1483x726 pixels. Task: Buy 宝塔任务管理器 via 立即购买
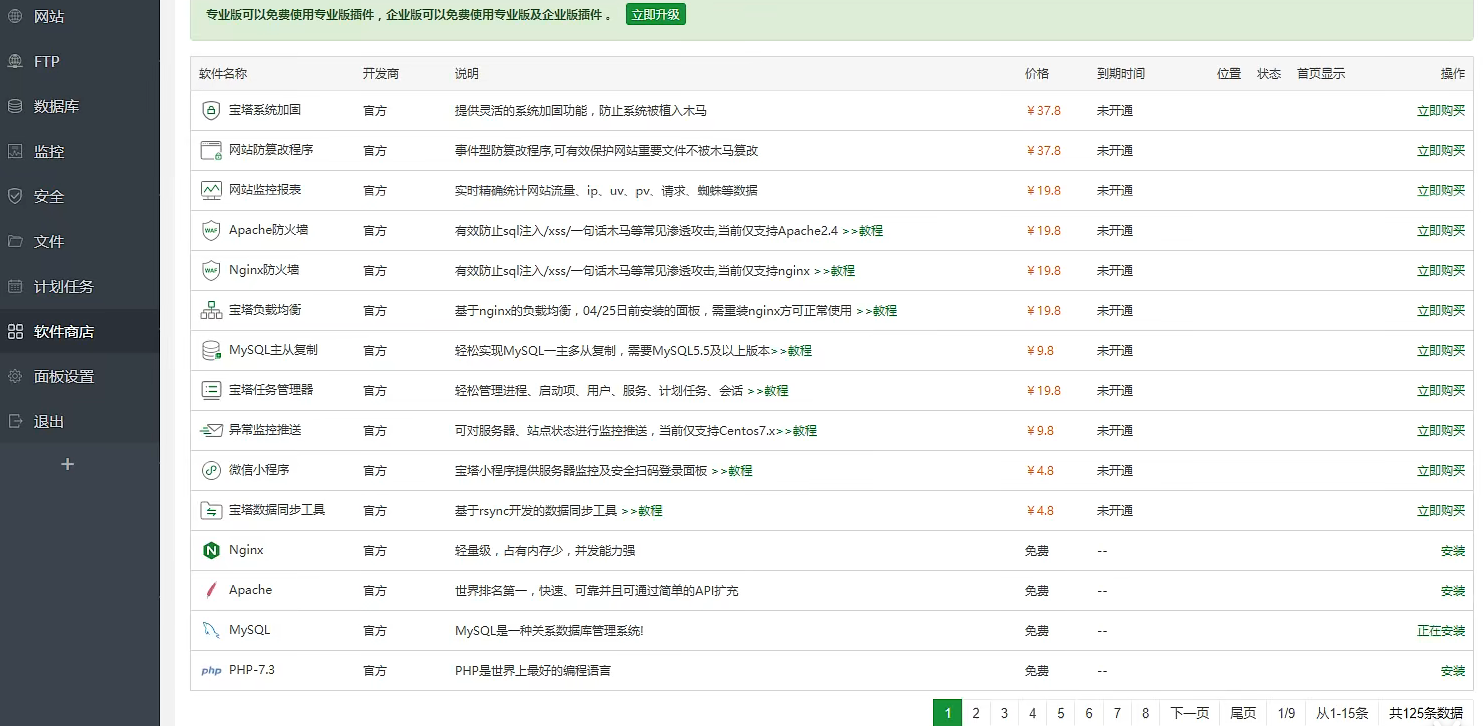(x=1441, y=391)
